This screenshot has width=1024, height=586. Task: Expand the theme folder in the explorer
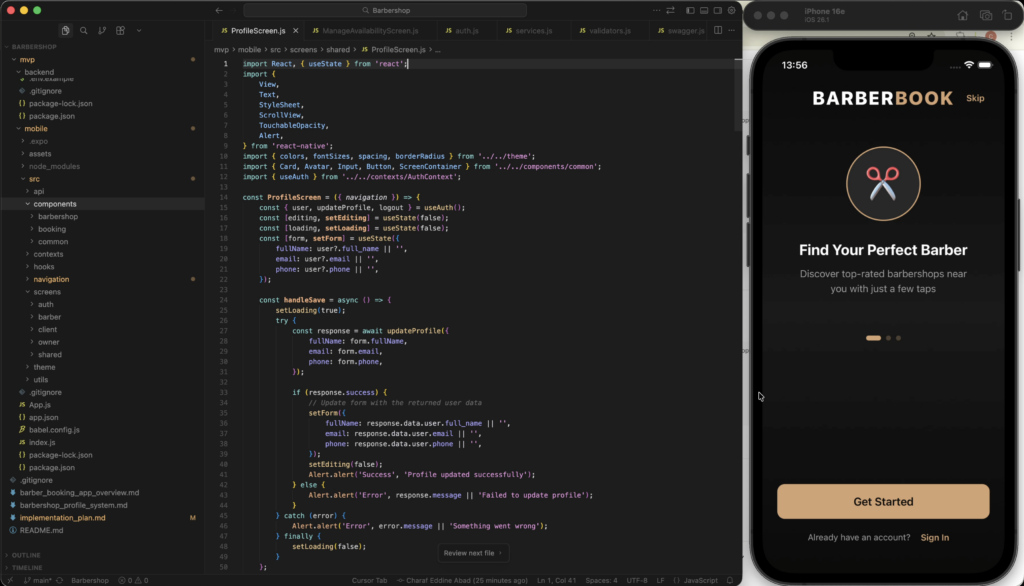(x=44, y=367)
